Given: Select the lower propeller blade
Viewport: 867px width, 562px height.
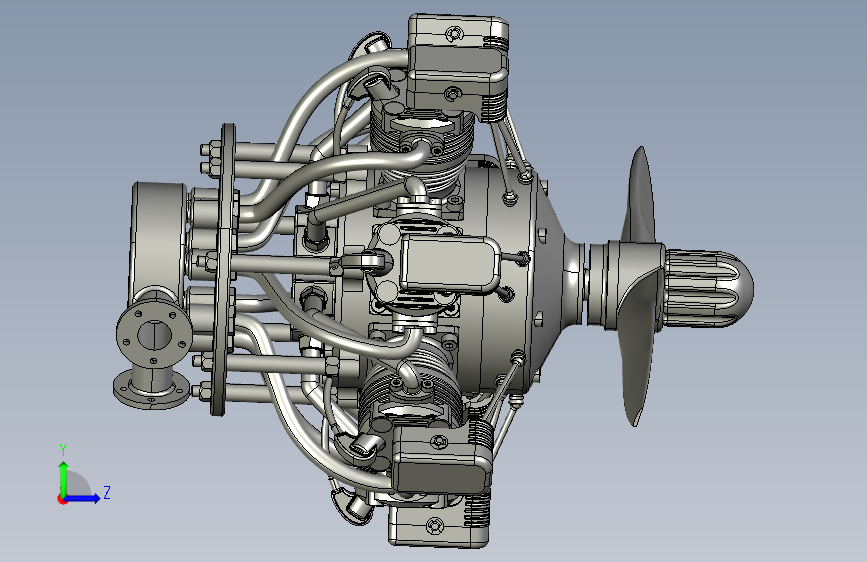Looking at the screenshot, I should 640,348.
